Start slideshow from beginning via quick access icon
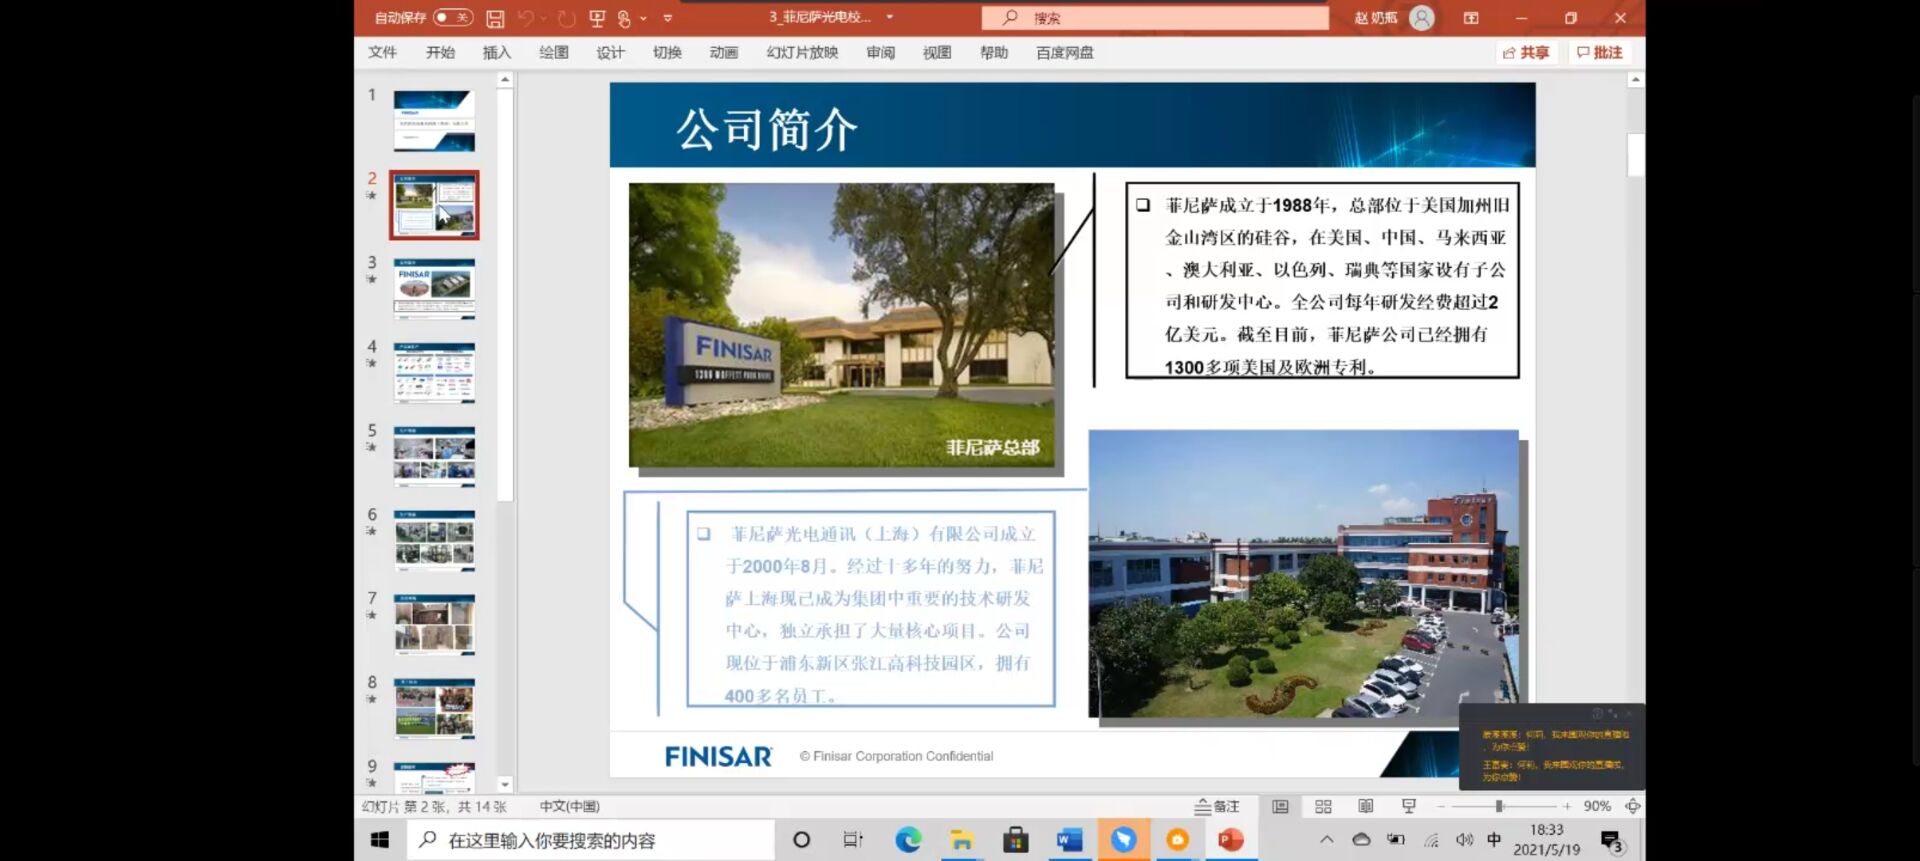Screen dimensions: 1920x861 coord(597,18)
